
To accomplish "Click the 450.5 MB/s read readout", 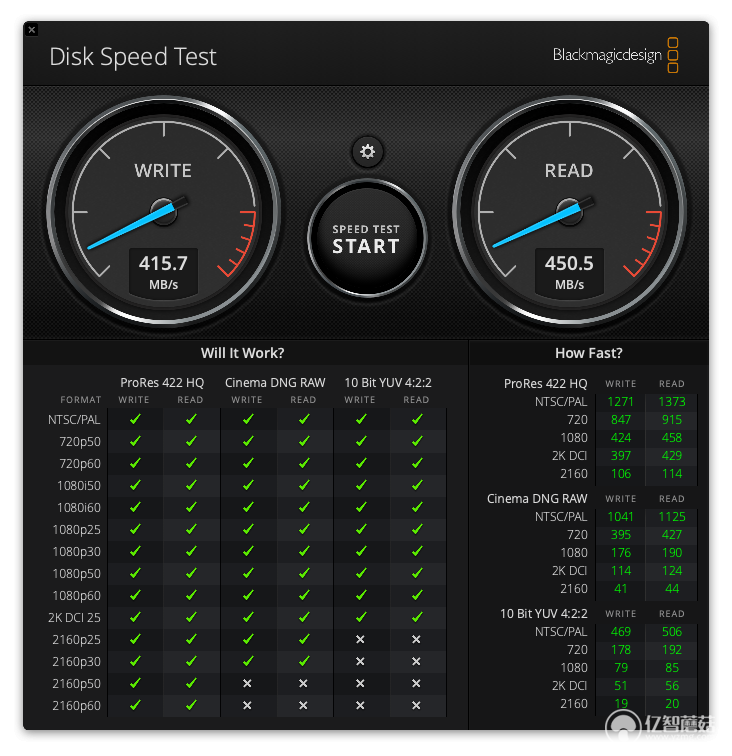I will point(569,272).
